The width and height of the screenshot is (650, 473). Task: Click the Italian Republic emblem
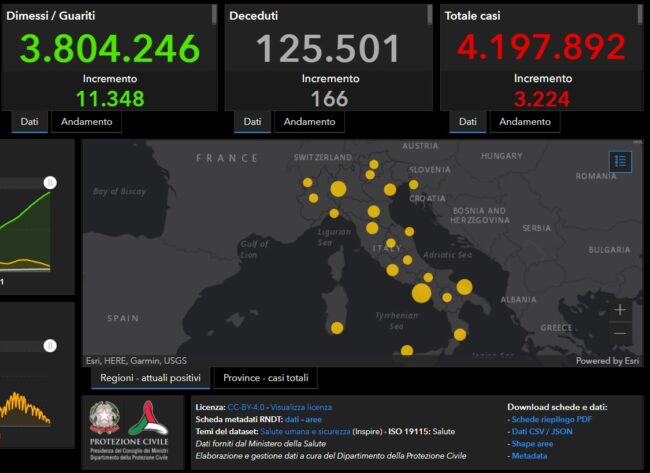(104, 417)
